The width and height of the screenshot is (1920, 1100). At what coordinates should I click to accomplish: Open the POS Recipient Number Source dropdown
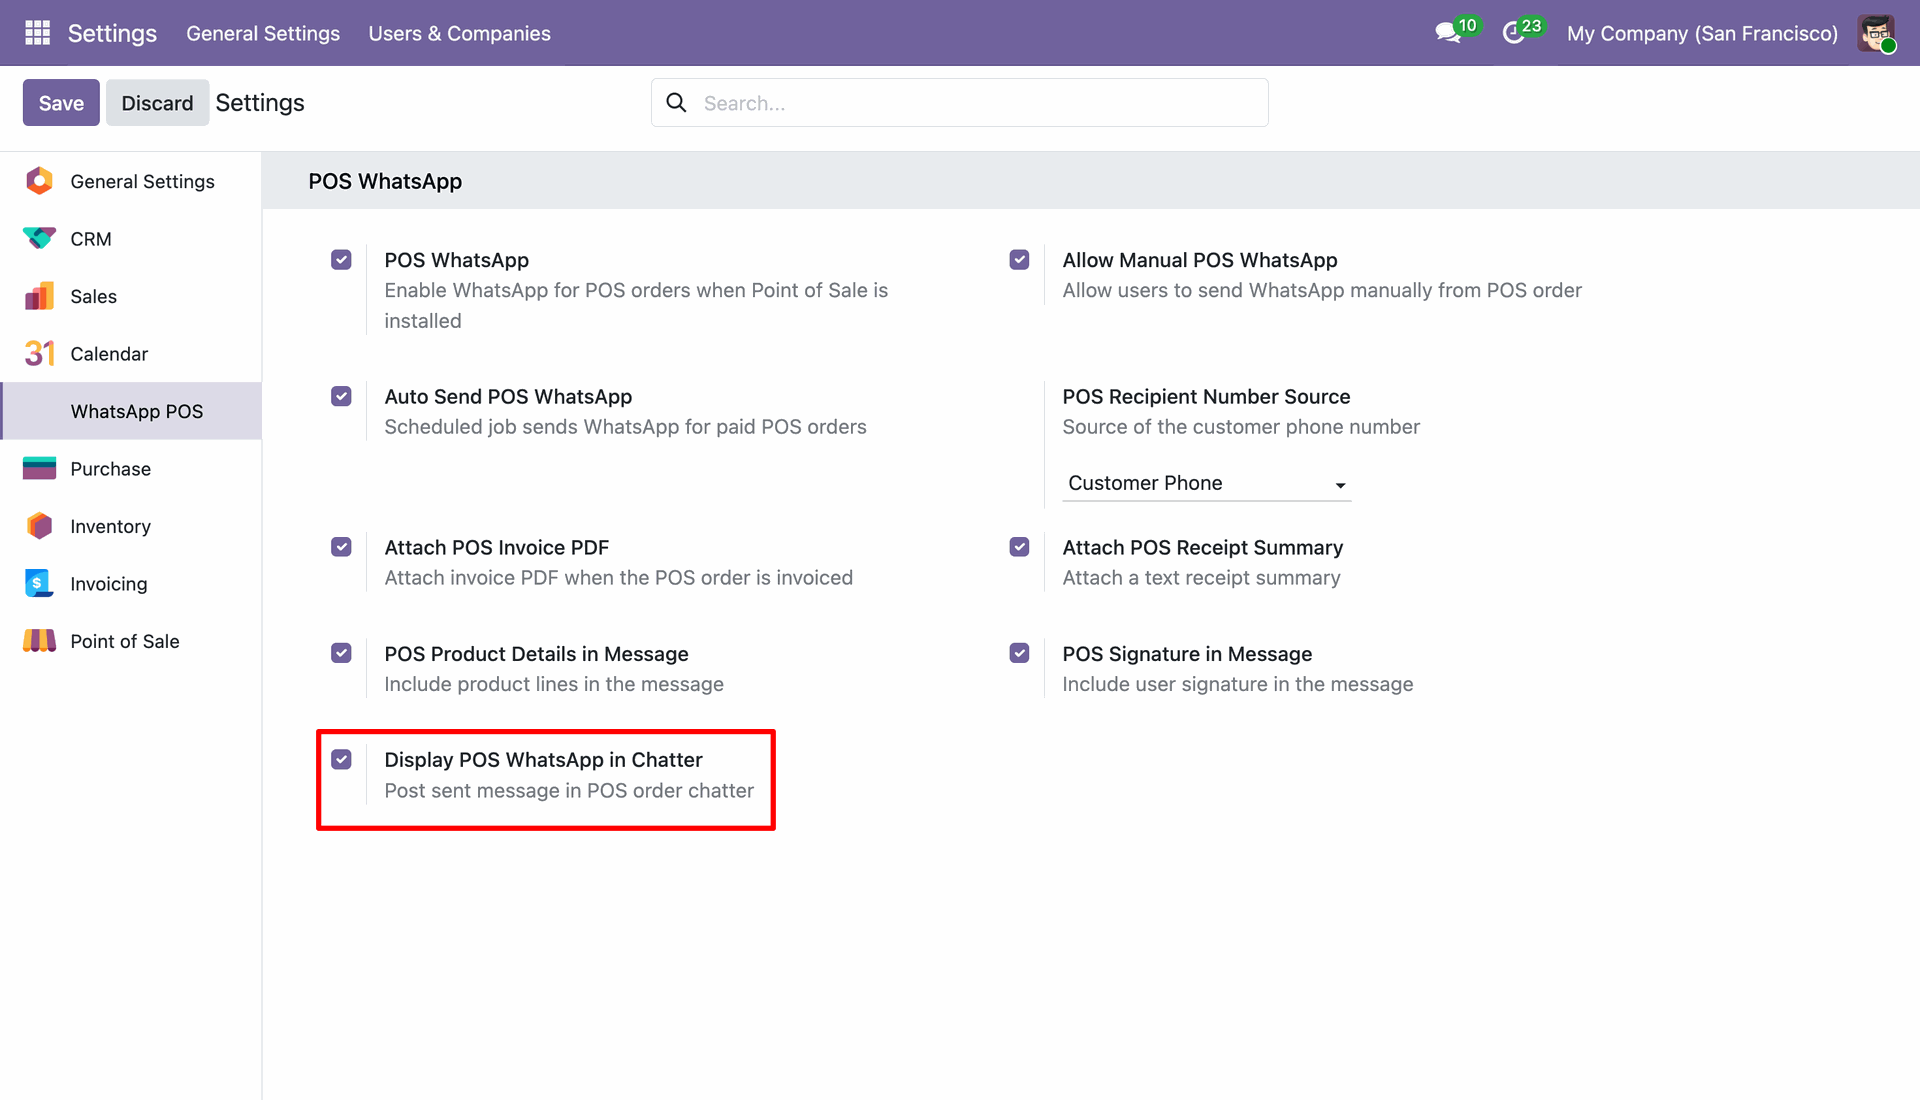tap(1206, 484)
